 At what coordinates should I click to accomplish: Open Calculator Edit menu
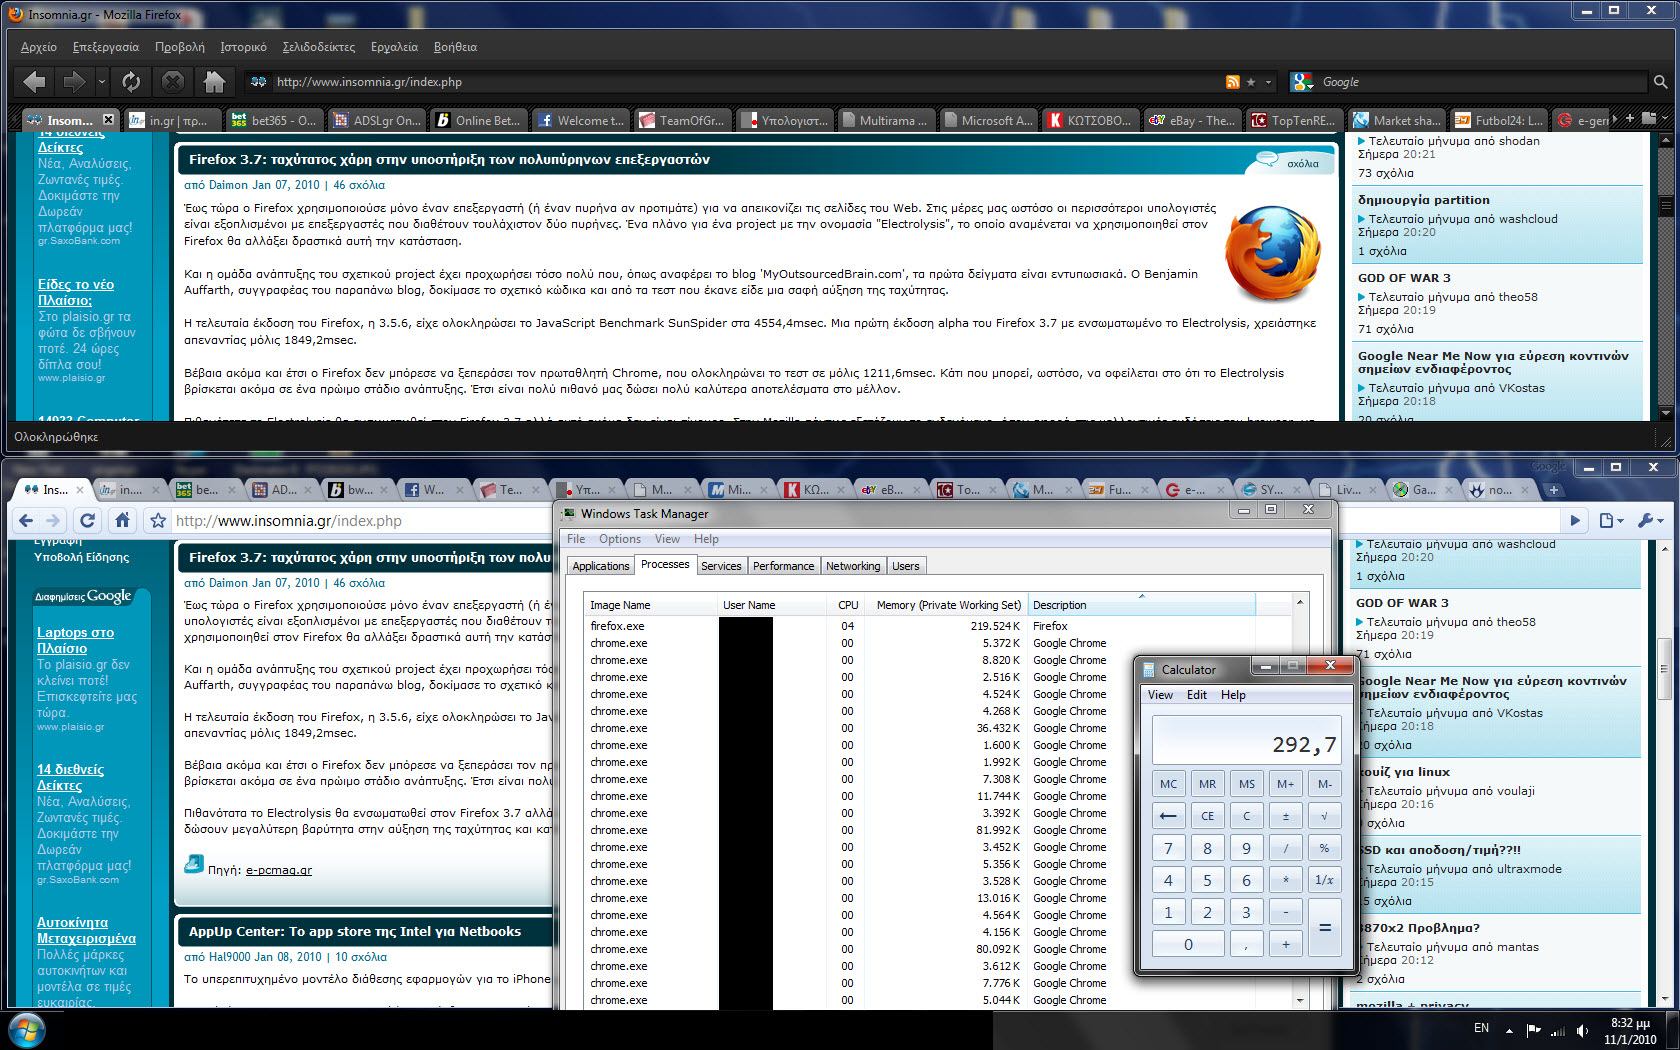1197,695
